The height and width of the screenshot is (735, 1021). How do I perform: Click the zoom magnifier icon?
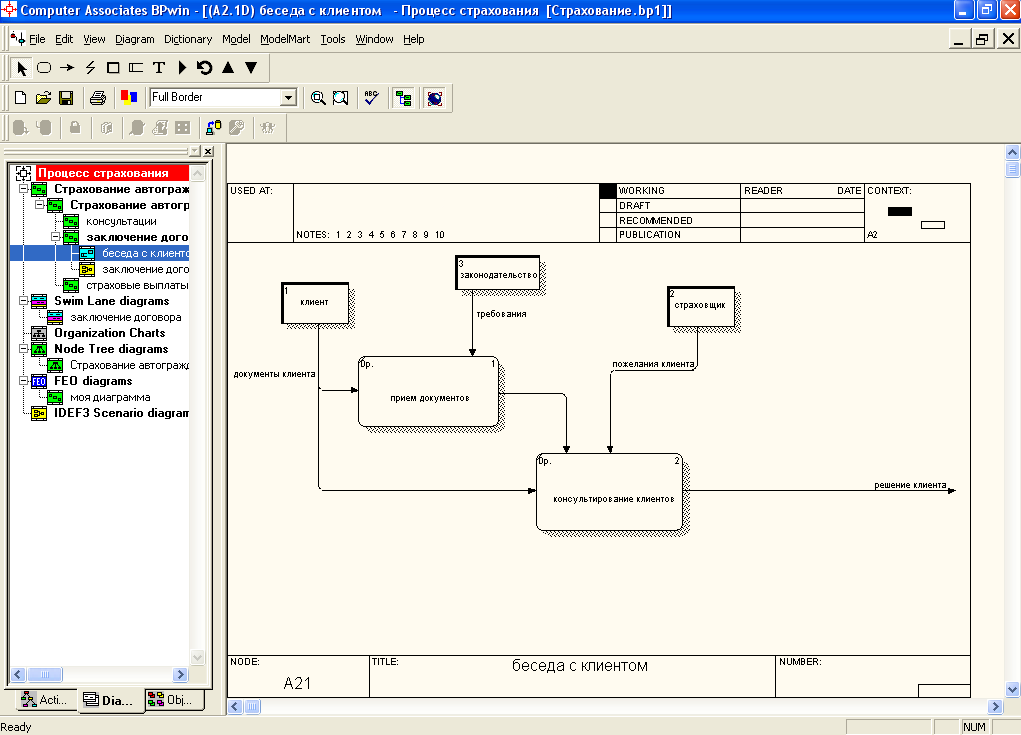pos(318,98)
